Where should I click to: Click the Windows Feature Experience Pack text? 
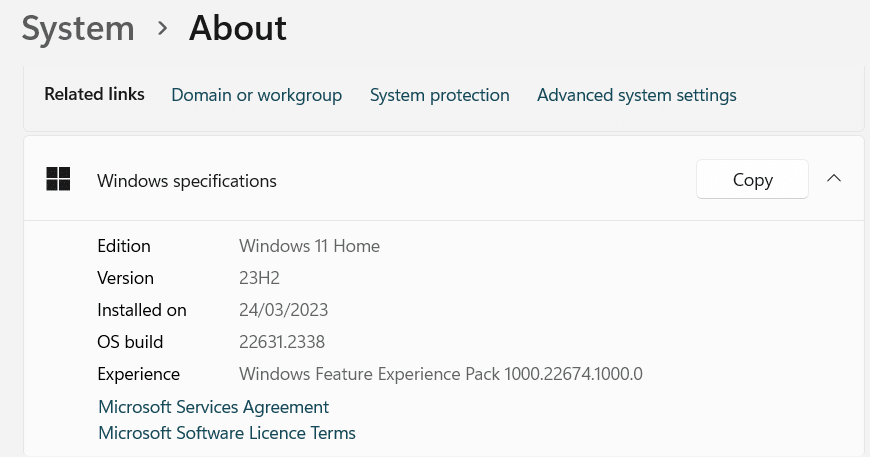(440, 374)
